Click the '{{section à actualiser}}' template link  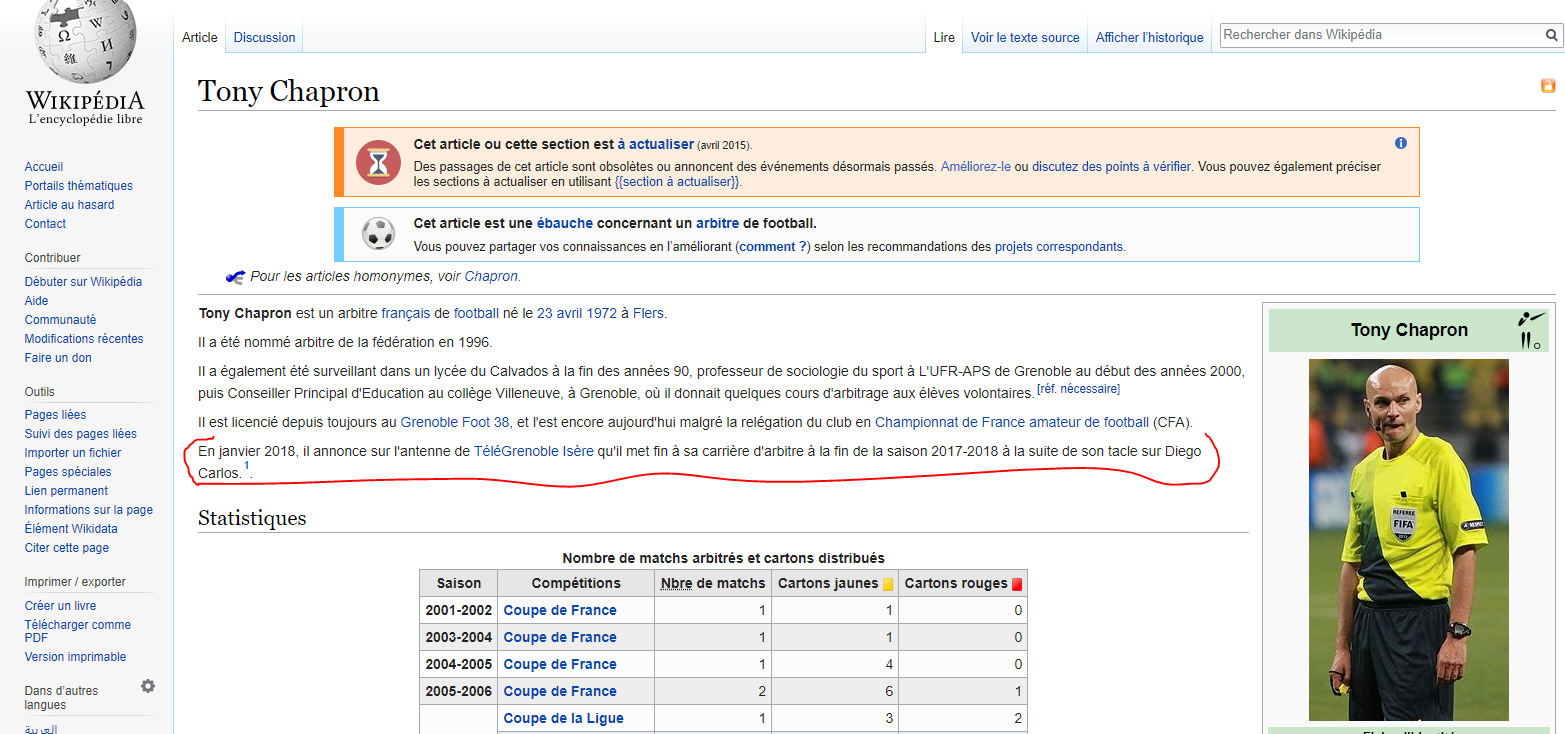pyautogui.click(x=677, y=182)
